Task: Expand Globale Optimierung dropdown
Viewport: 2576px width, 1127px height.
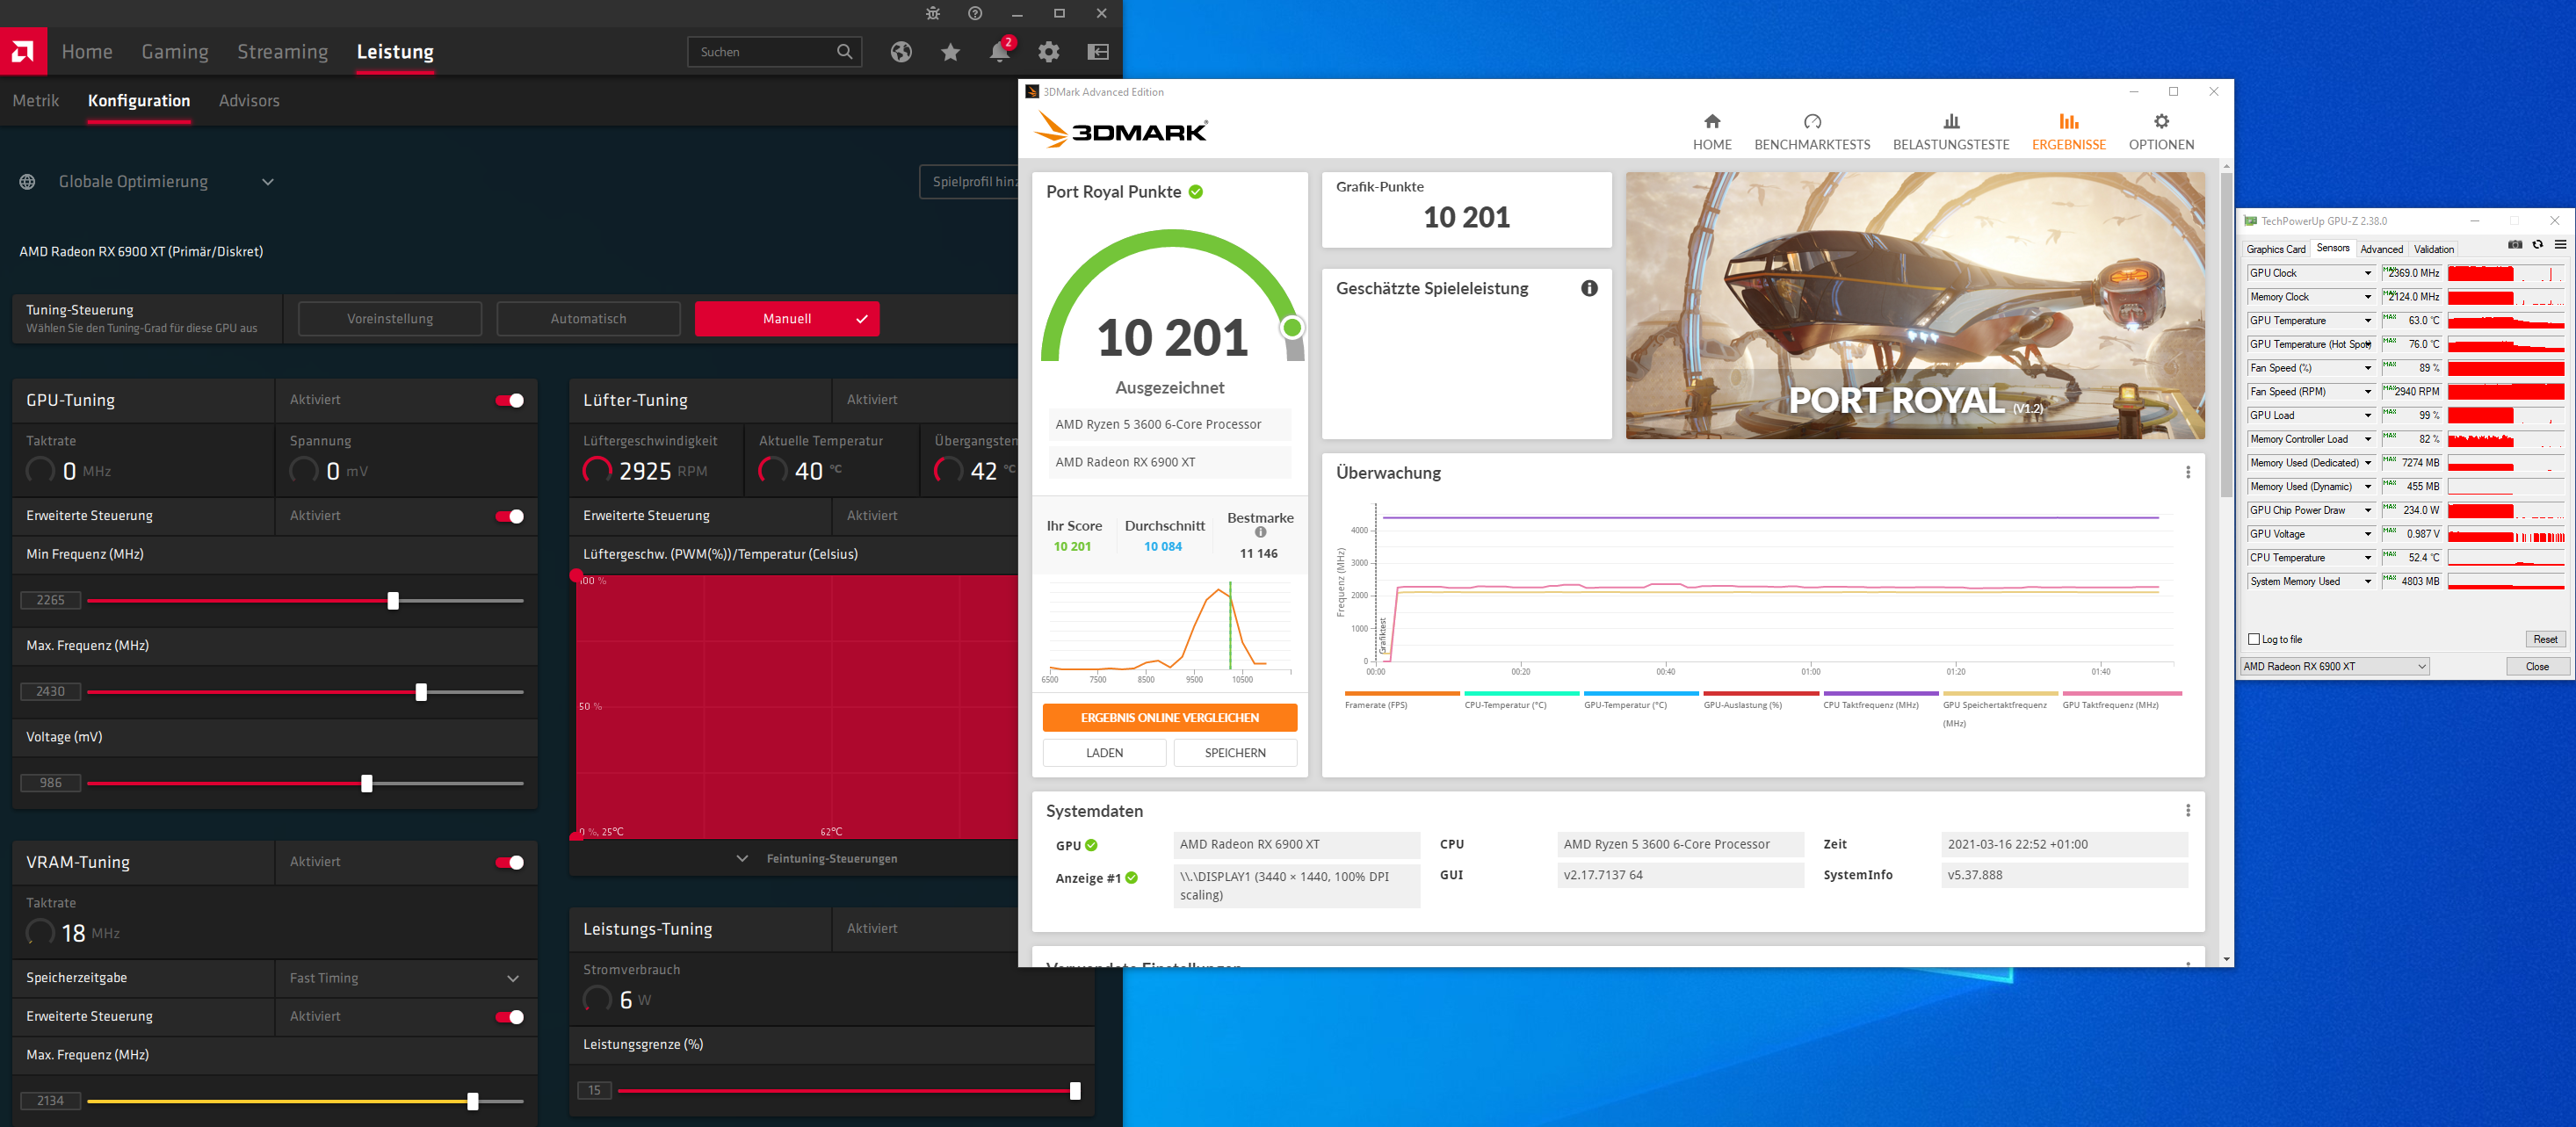Action: tap(267, 182)
